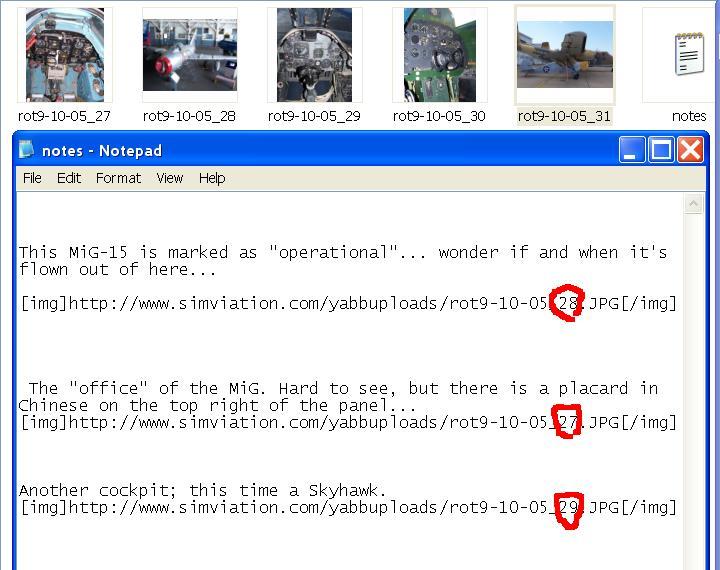
Task: Click the 'notes - Notepad' window title
Action: pos(102,151)
